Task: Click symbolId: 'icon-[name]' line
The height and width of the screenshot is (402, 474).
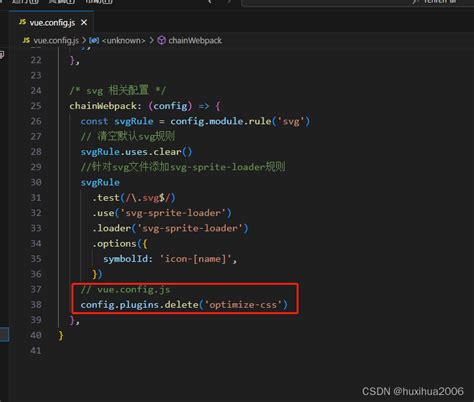Action: [x=170, y=259]
